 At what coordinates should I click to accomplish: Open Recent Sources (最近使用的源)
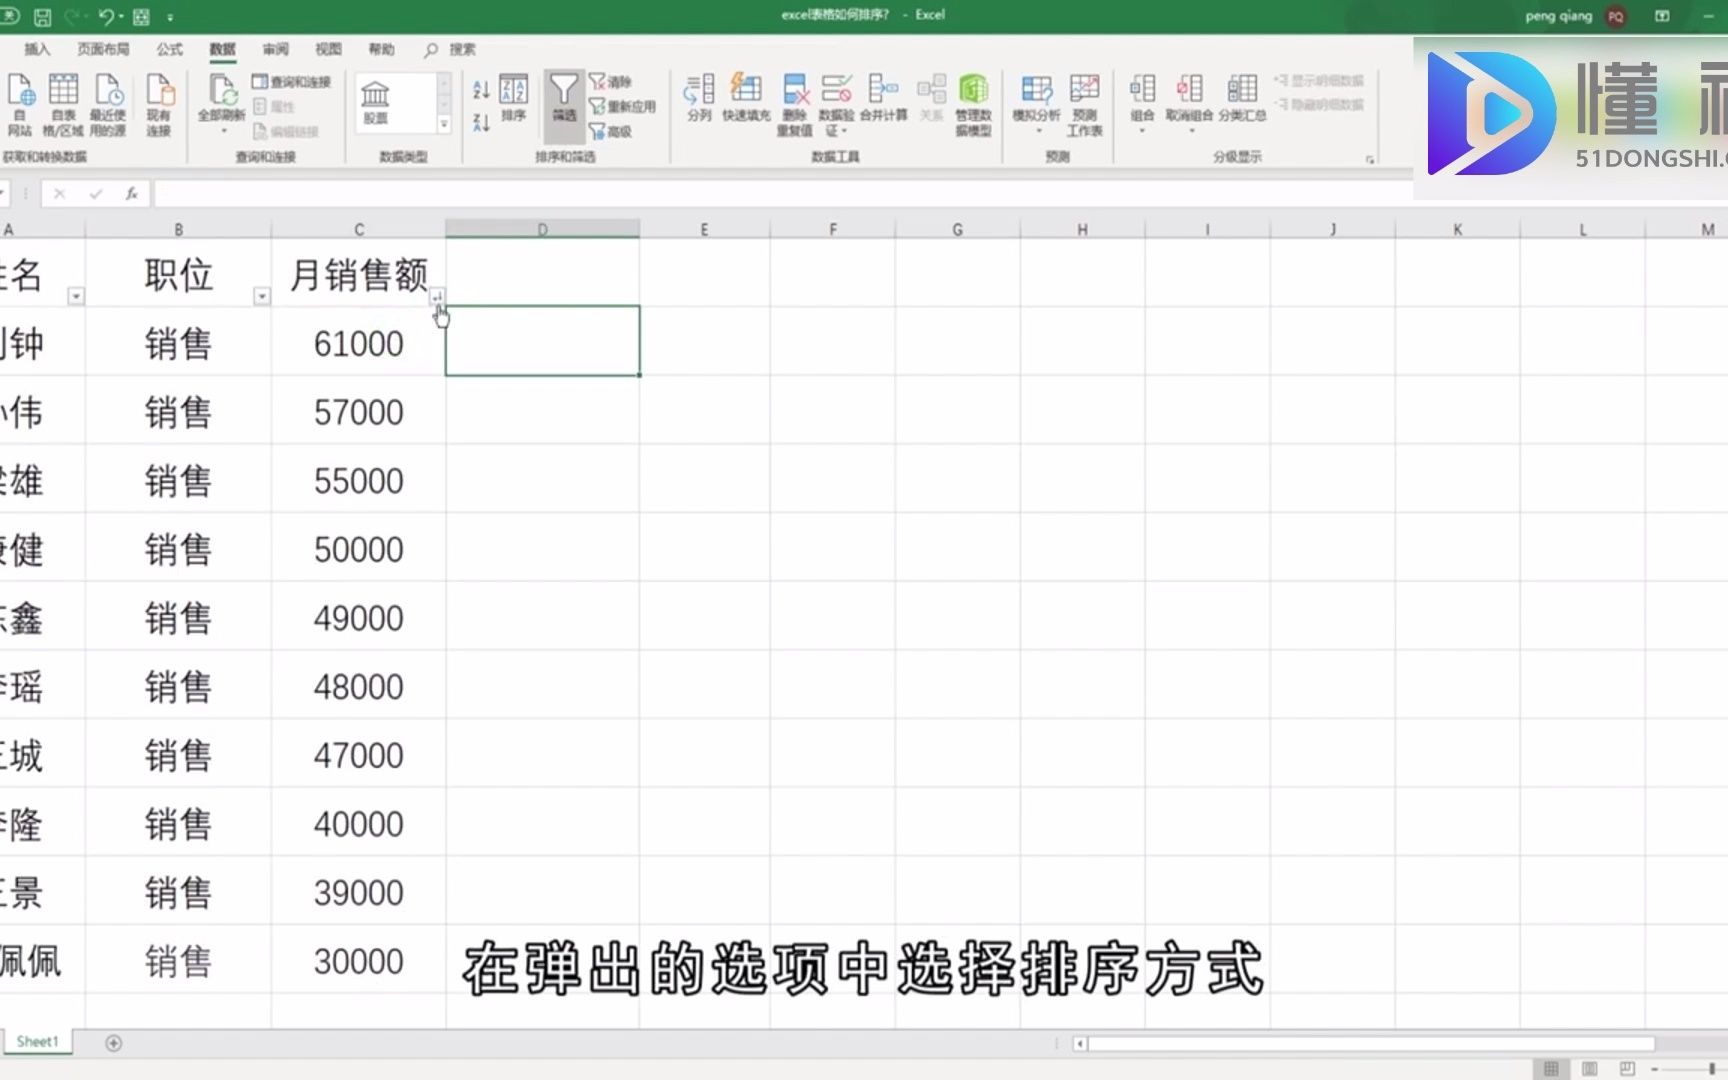(x=108, y=103)
